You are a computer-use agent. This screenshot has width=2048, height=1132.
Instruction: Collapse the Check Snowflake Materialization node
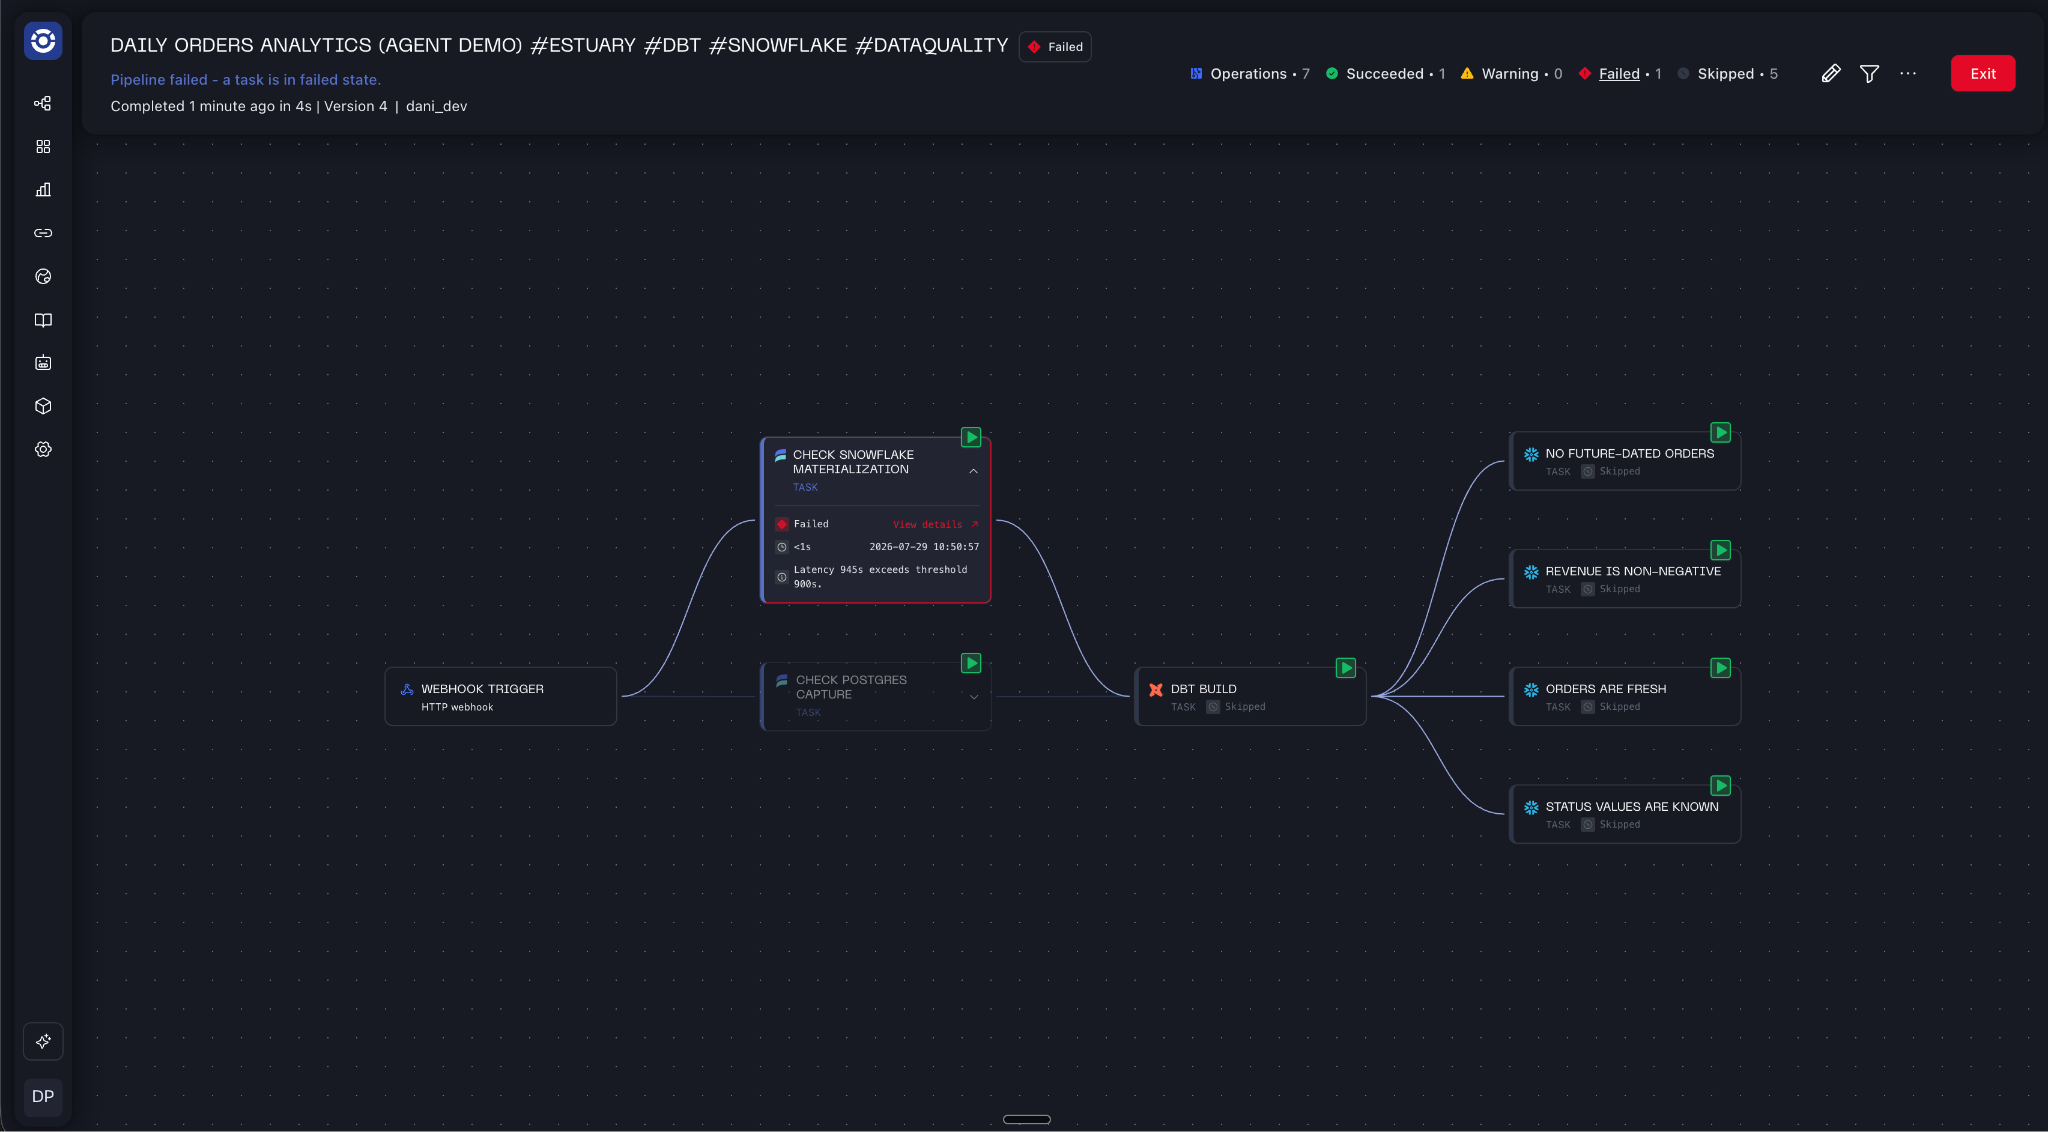click(x=973, y=471)
